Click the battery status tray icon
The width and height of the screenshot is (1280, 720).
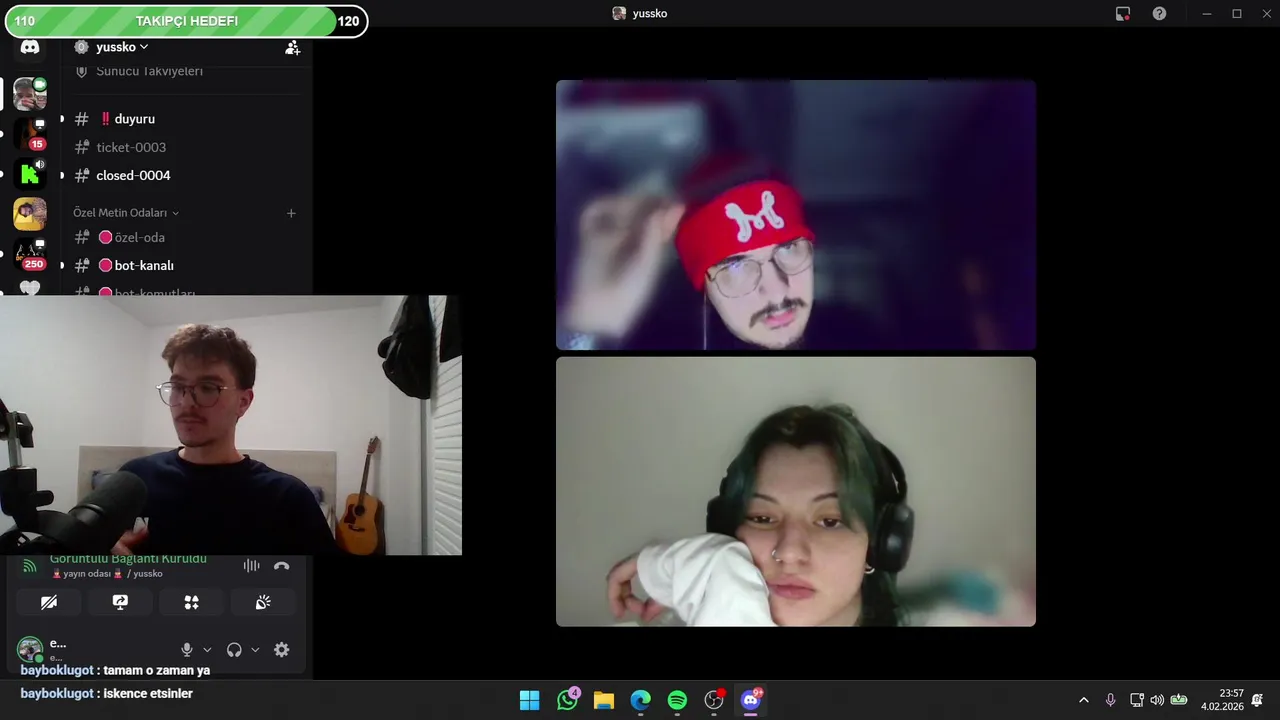[x=1179, y=700]
